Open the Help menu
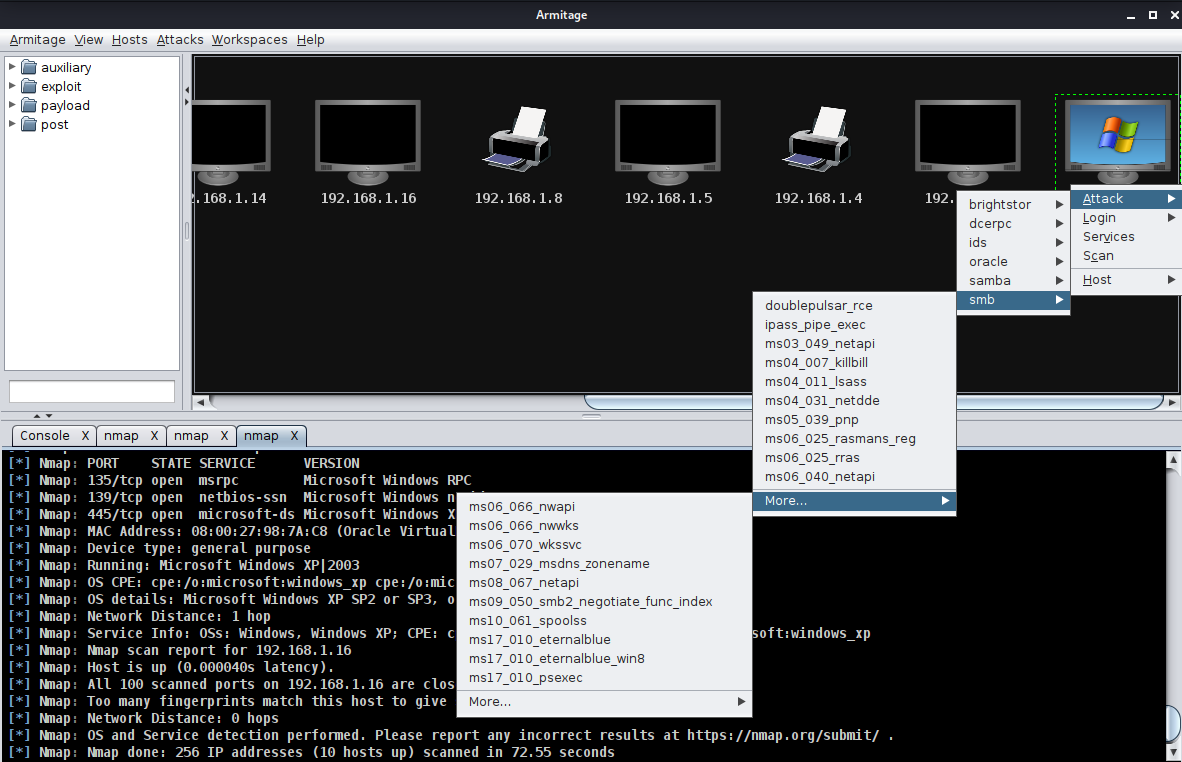 coord(310,39)
